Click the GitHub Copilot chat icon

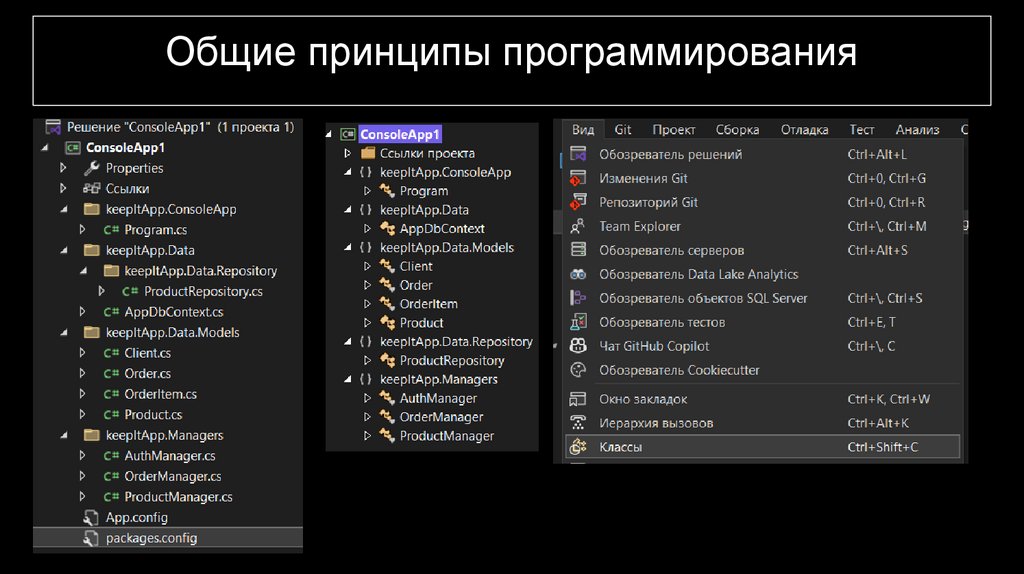pyautogui.click(x=578, y=346)
